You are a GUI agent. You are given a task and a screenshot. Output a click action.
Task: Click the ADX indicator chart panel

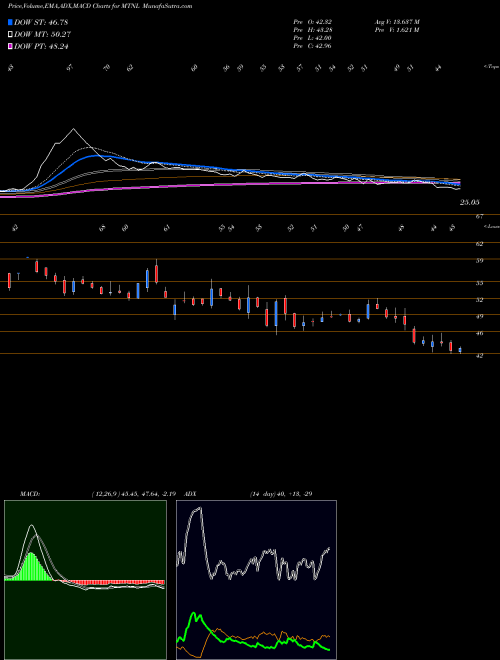tap(256, 580)
